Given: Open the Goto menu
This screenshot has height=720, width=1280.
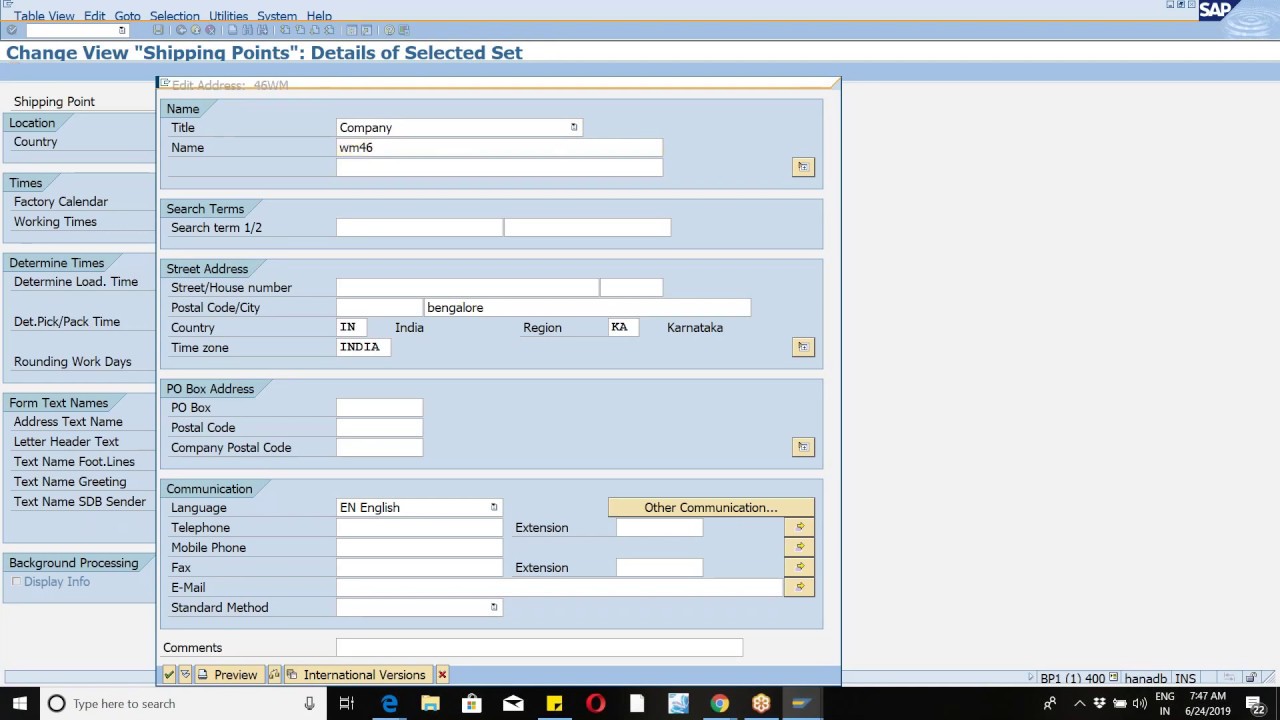Looking at the screenshot, I should click(x=127, y=16).
